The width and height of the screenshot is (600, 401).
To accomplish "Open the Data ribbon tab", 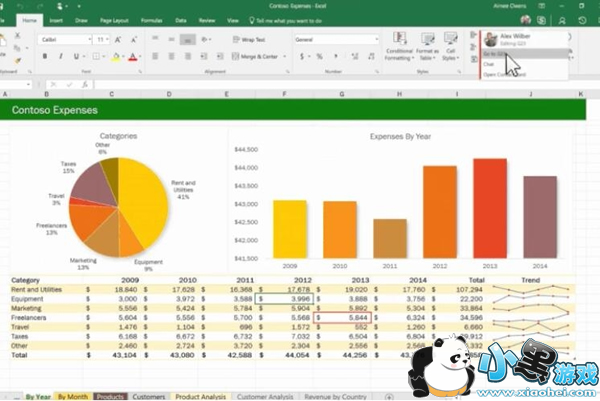I will point(181,21).
